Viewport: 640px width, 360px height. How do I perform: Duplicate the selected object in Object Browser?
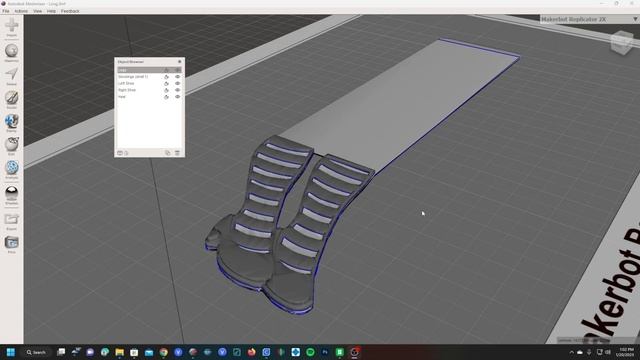(x=168, y=153)
